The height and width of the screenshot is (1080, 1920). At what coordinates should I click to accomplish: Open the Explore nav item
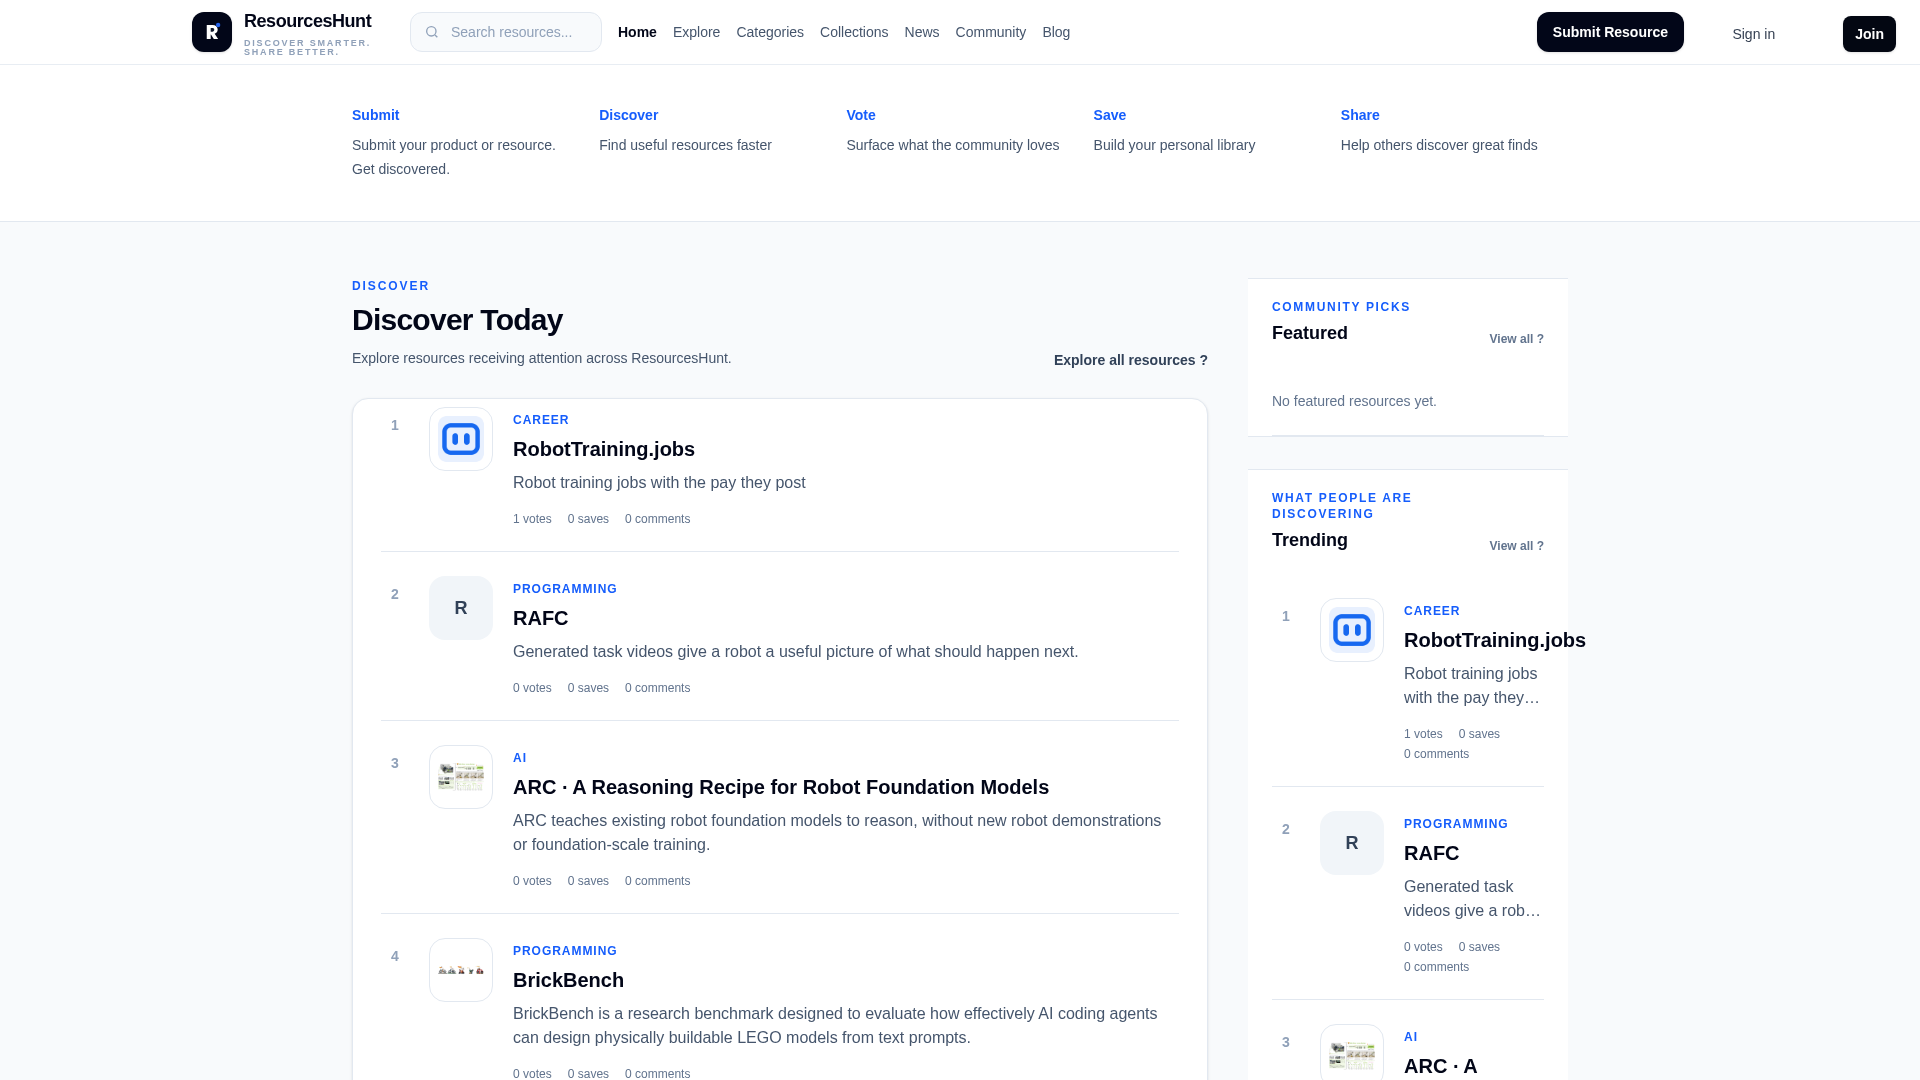click(x=696, y=32)
